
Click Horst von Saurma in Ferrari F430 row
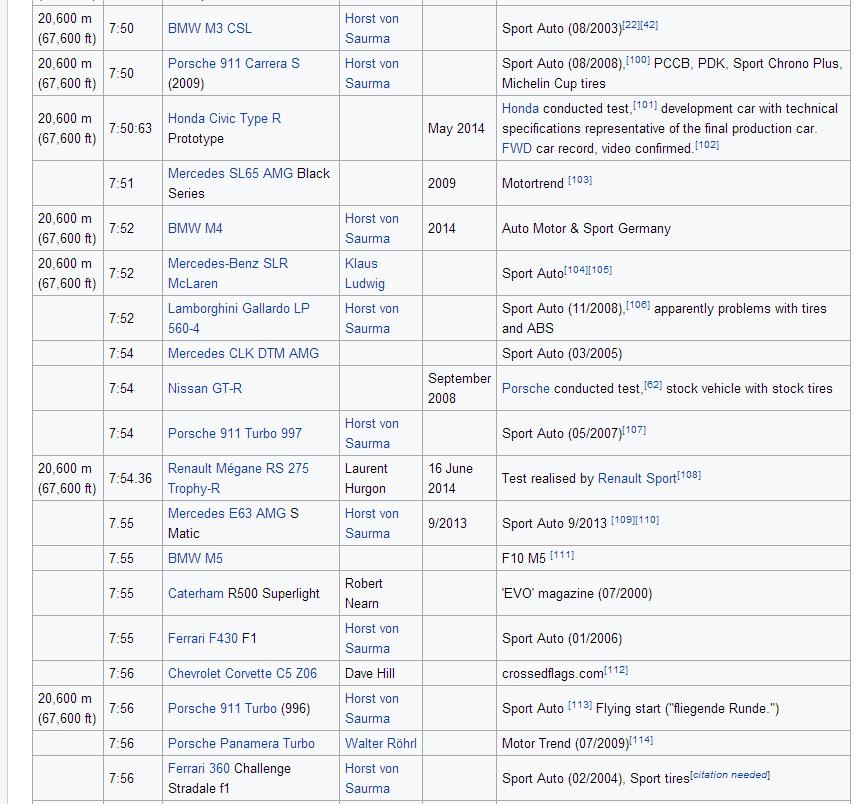click(x=372, y=638)
